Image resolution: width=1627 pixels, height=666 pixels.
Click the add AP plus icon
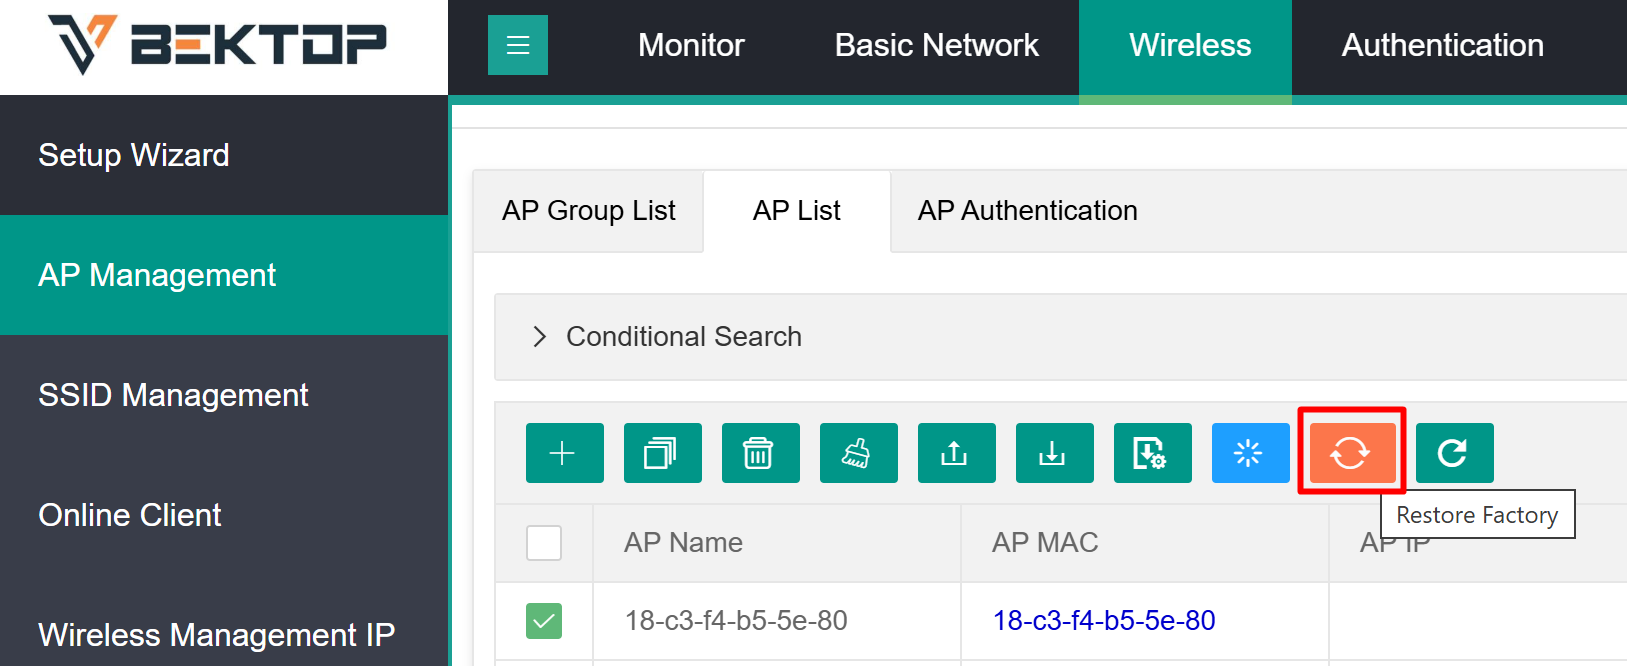pyautogui.click(x=564, y=453)
